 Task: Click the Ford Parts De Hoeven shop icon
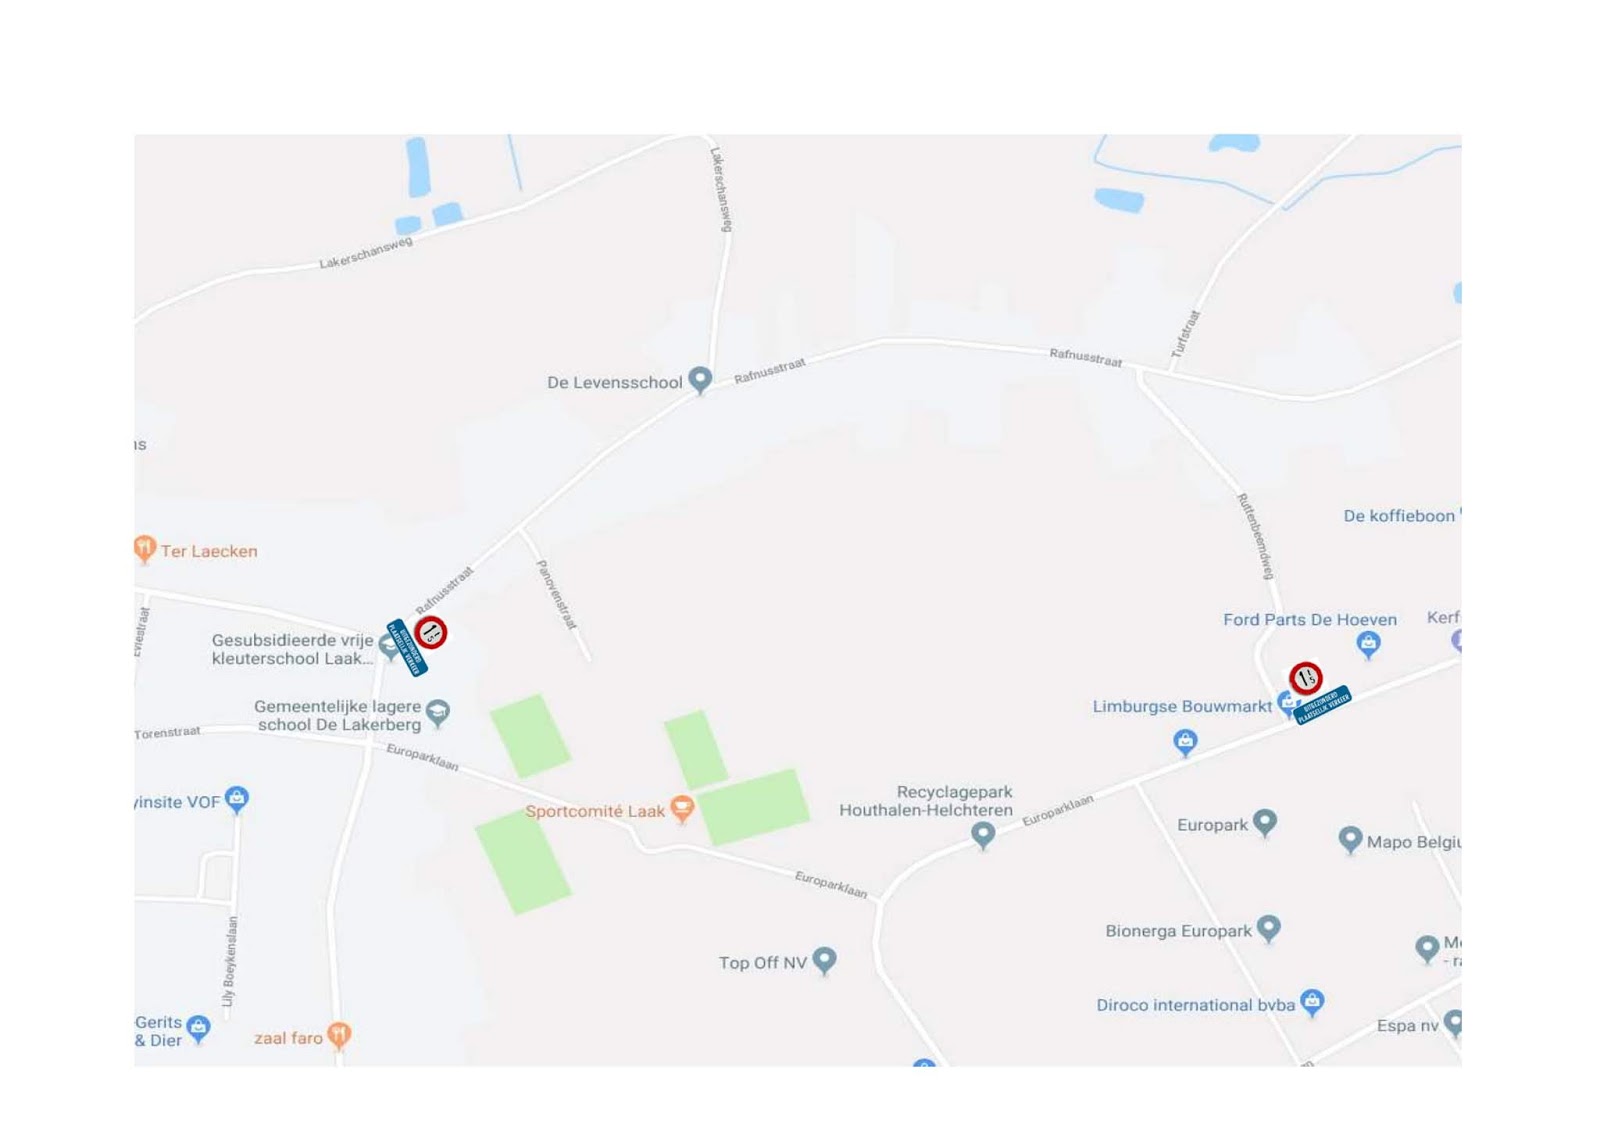[x=1368, y=644]
